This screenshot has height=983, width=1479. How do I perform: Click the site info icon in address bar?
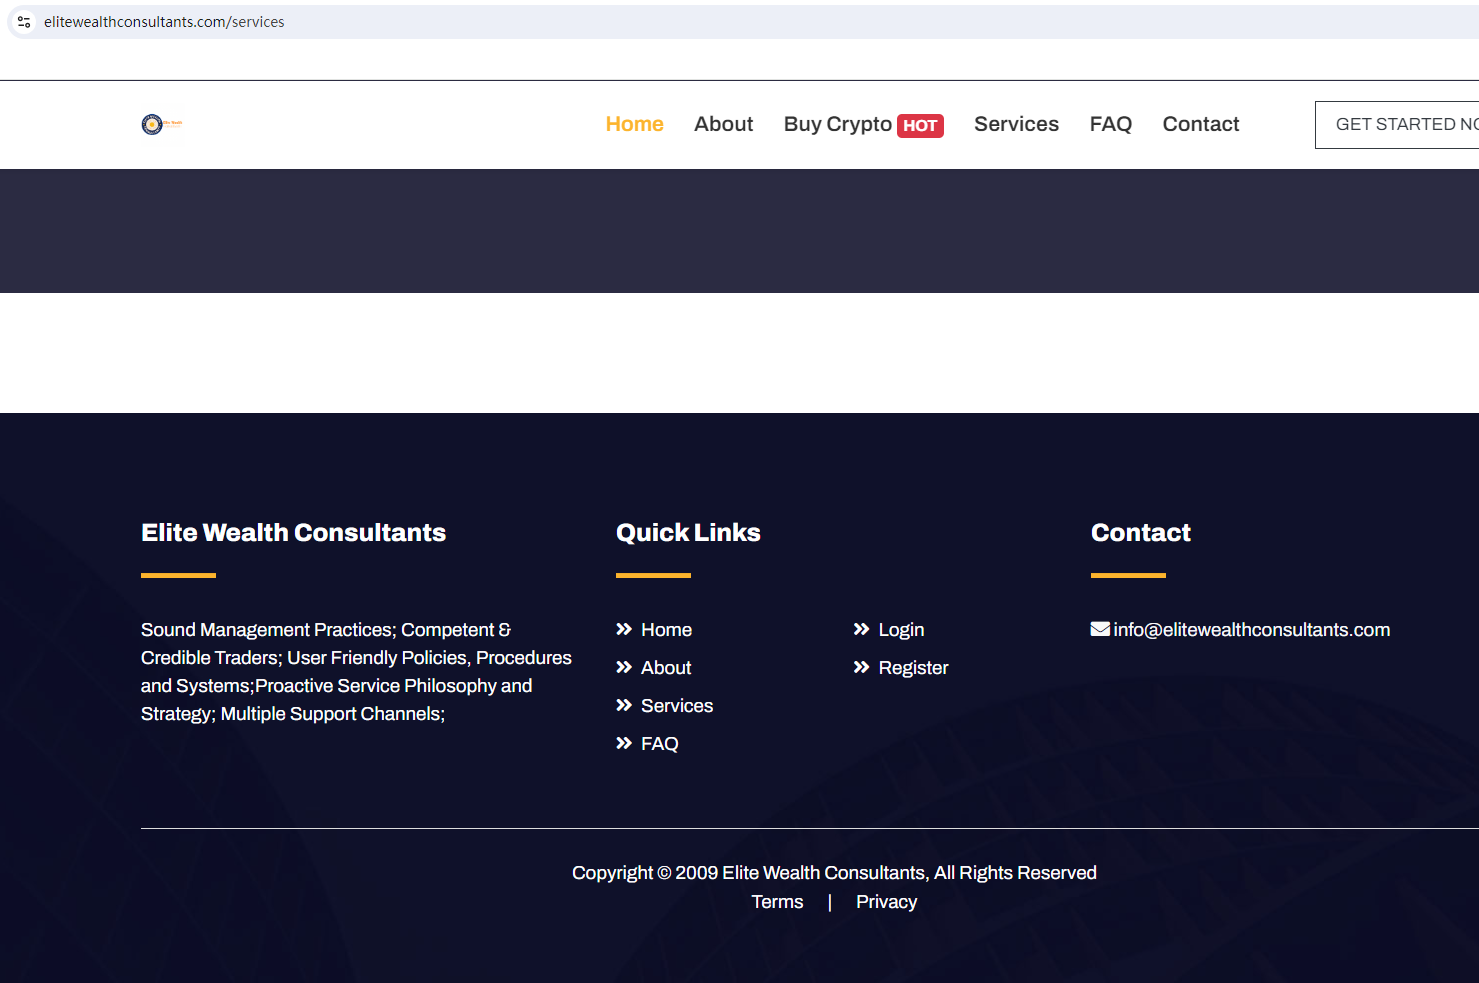point(24,22)
